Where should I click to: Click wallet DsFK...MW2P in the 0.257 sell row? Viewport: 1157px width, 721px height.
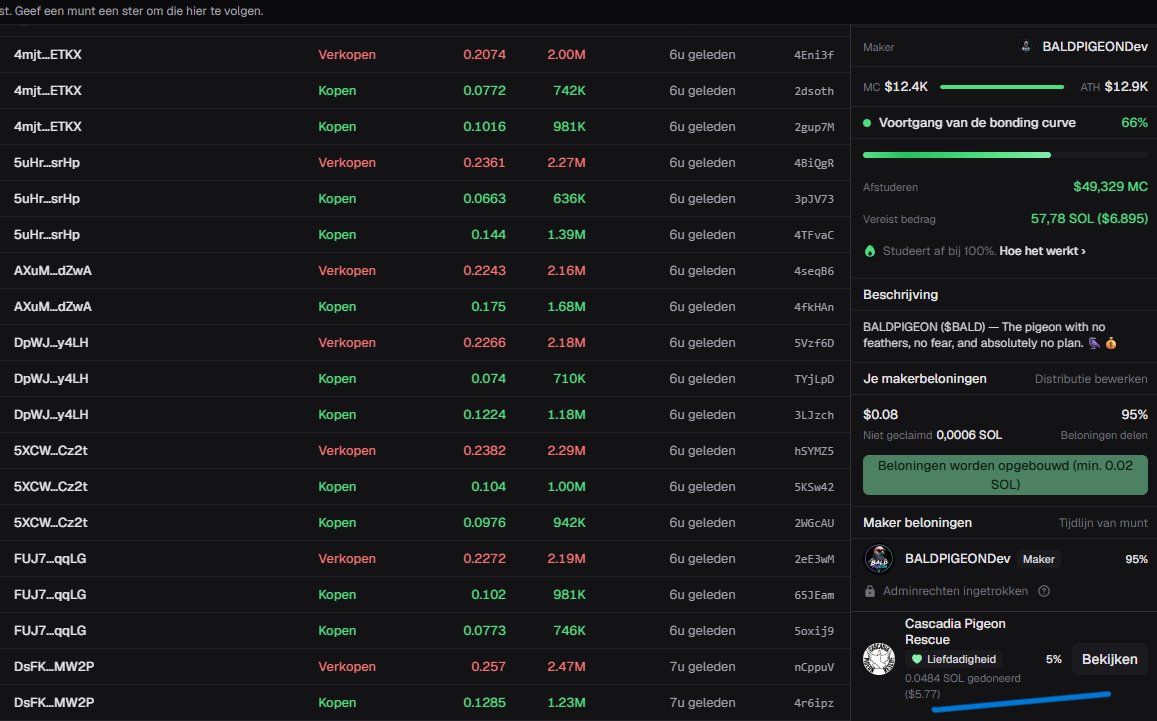[54, 666]
